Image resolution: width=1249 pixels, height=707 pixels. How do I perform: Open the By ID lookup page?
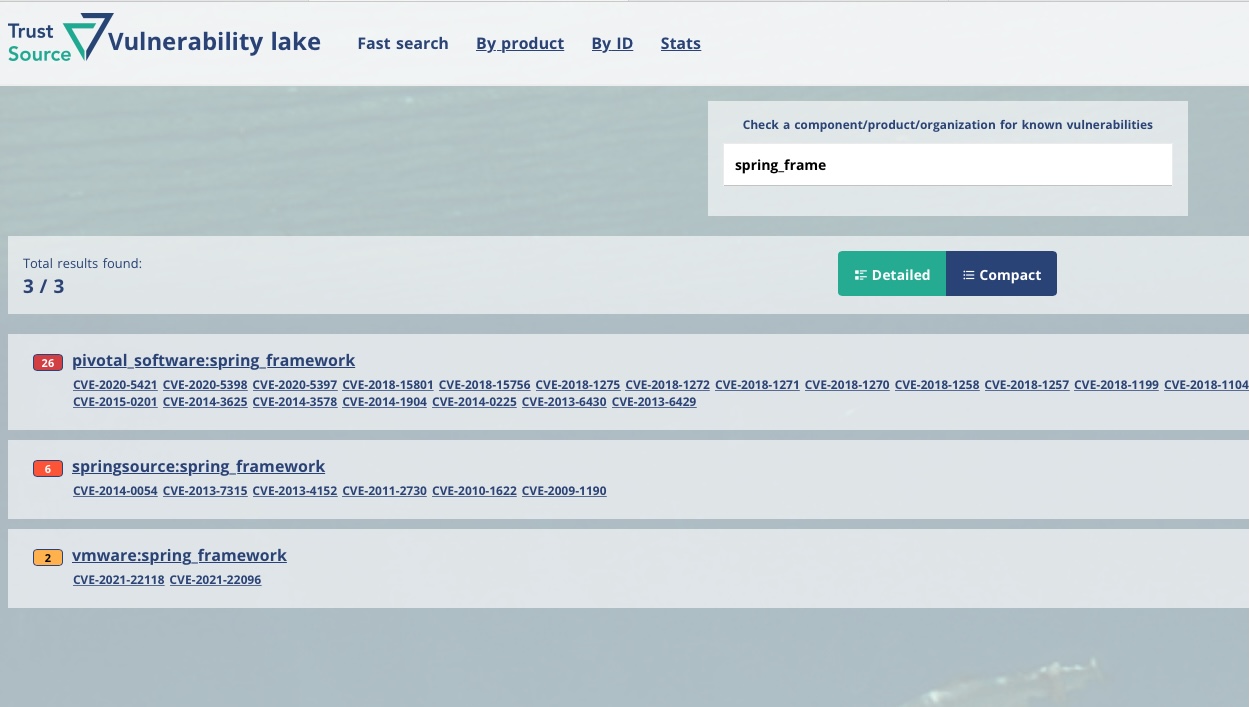pyautogui.click(x=612, y=43)
